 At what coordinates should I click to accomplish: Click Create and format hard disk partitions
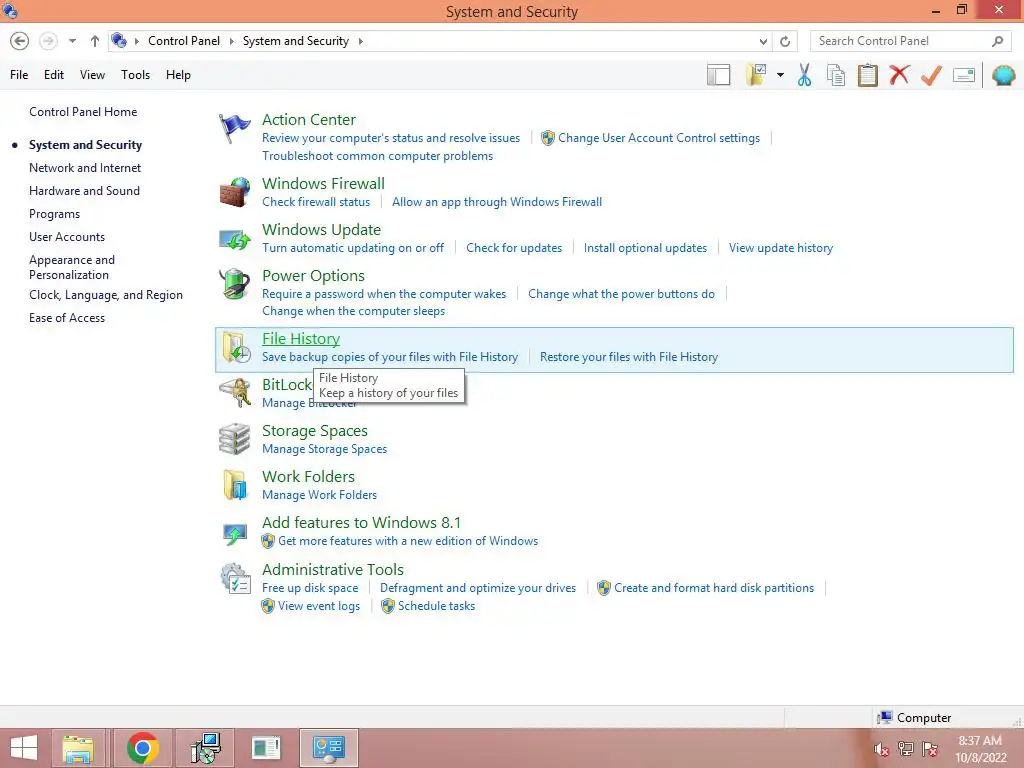pyautogui.click(x=714, y=588)
